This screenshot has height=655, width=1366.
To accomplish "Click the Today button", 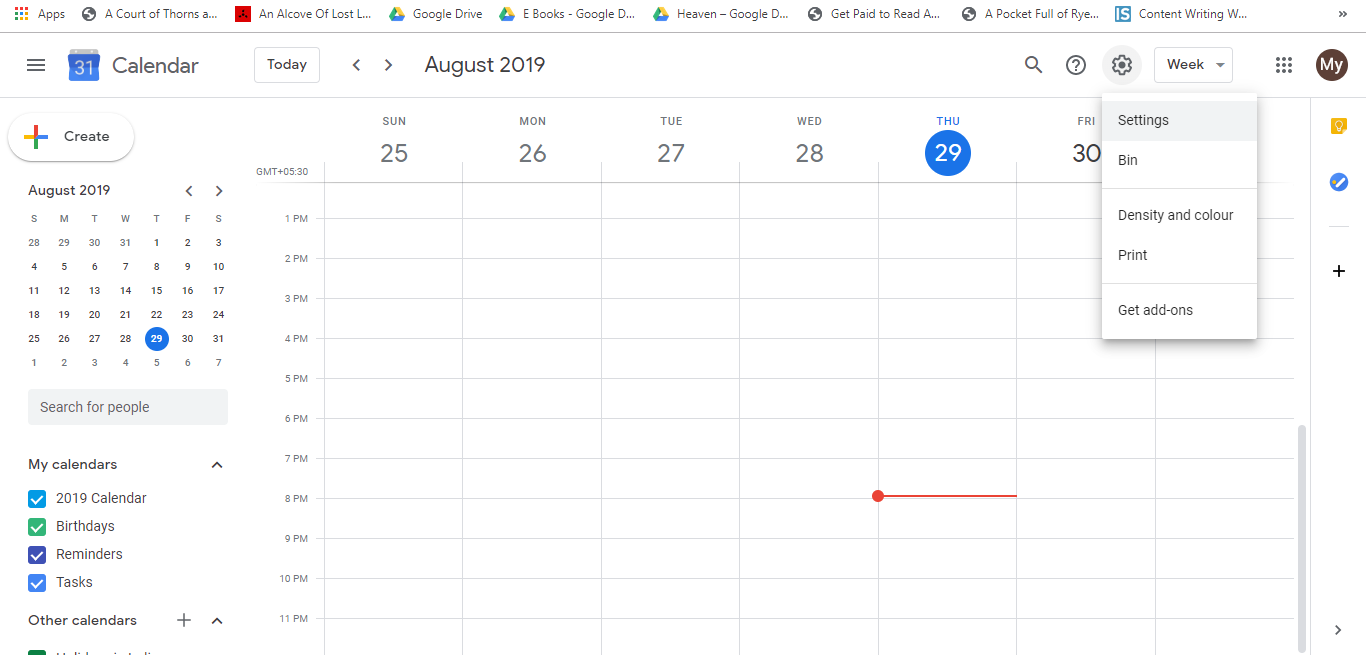I will [287, 65].
